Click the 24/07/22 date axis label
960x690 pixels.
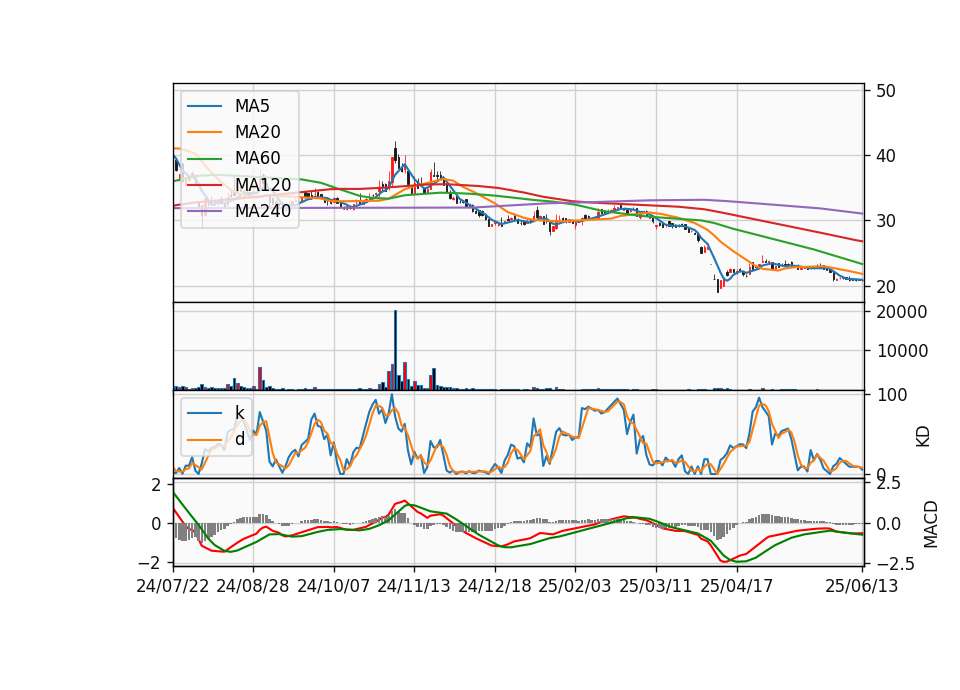click(x=173, y=586)
